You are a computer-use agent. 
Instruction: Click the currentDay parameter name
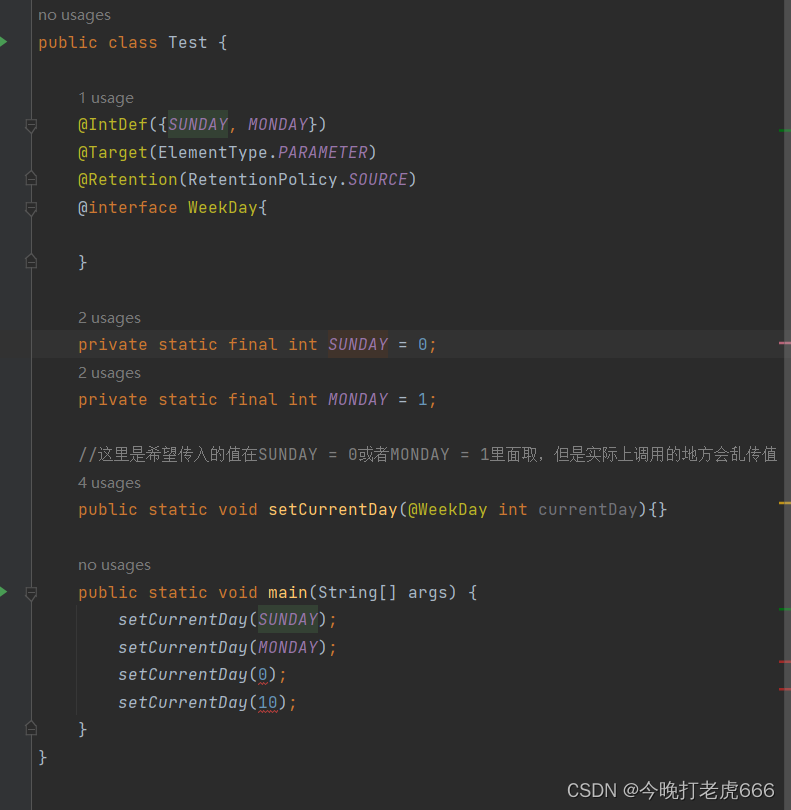(x=587, y=509)
